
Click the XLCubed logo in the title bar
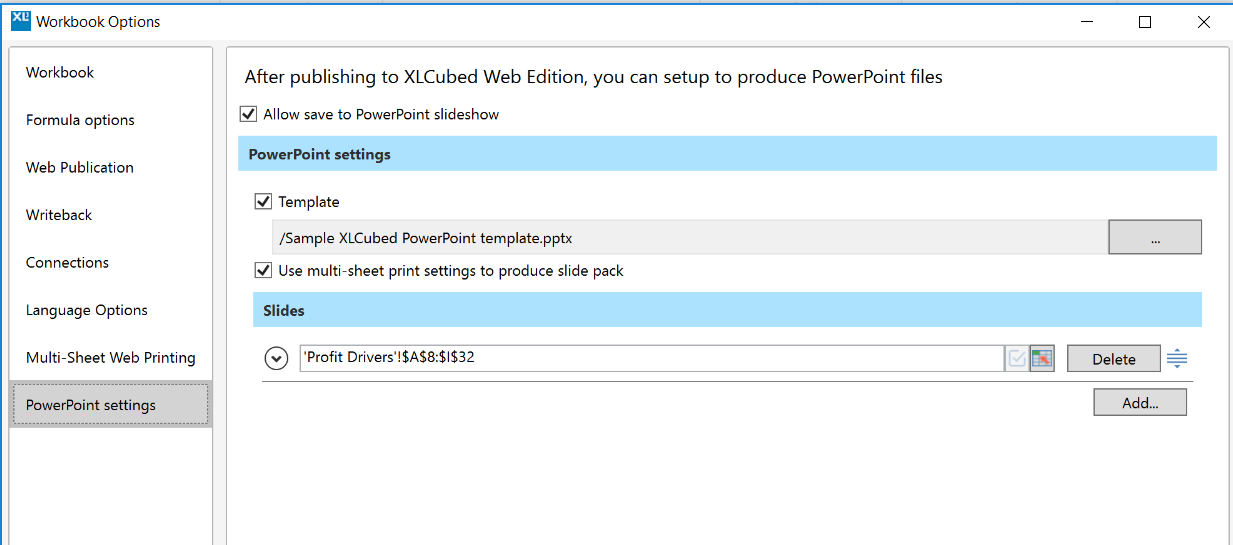(21, 20)
